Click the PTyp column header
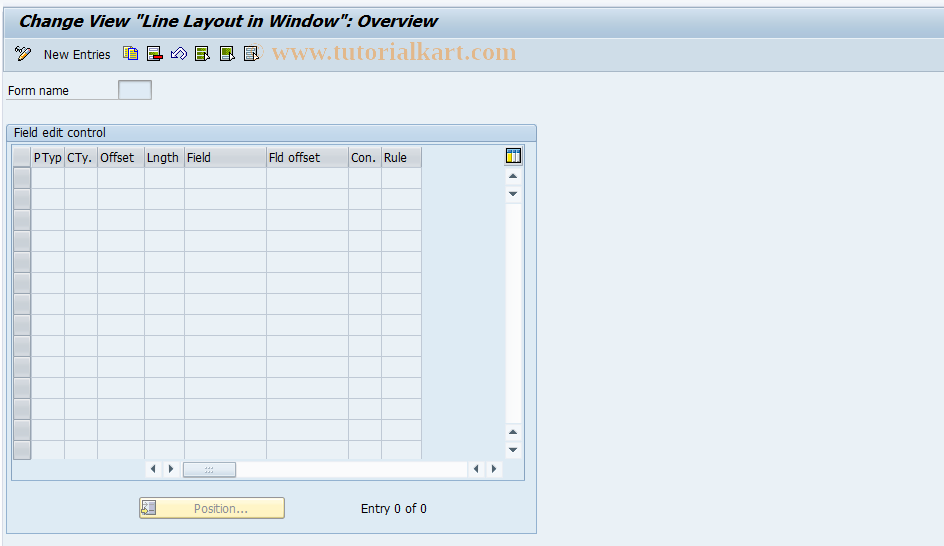Image resolution: width=944 pixels, height=546 pixels. [48, 158]
